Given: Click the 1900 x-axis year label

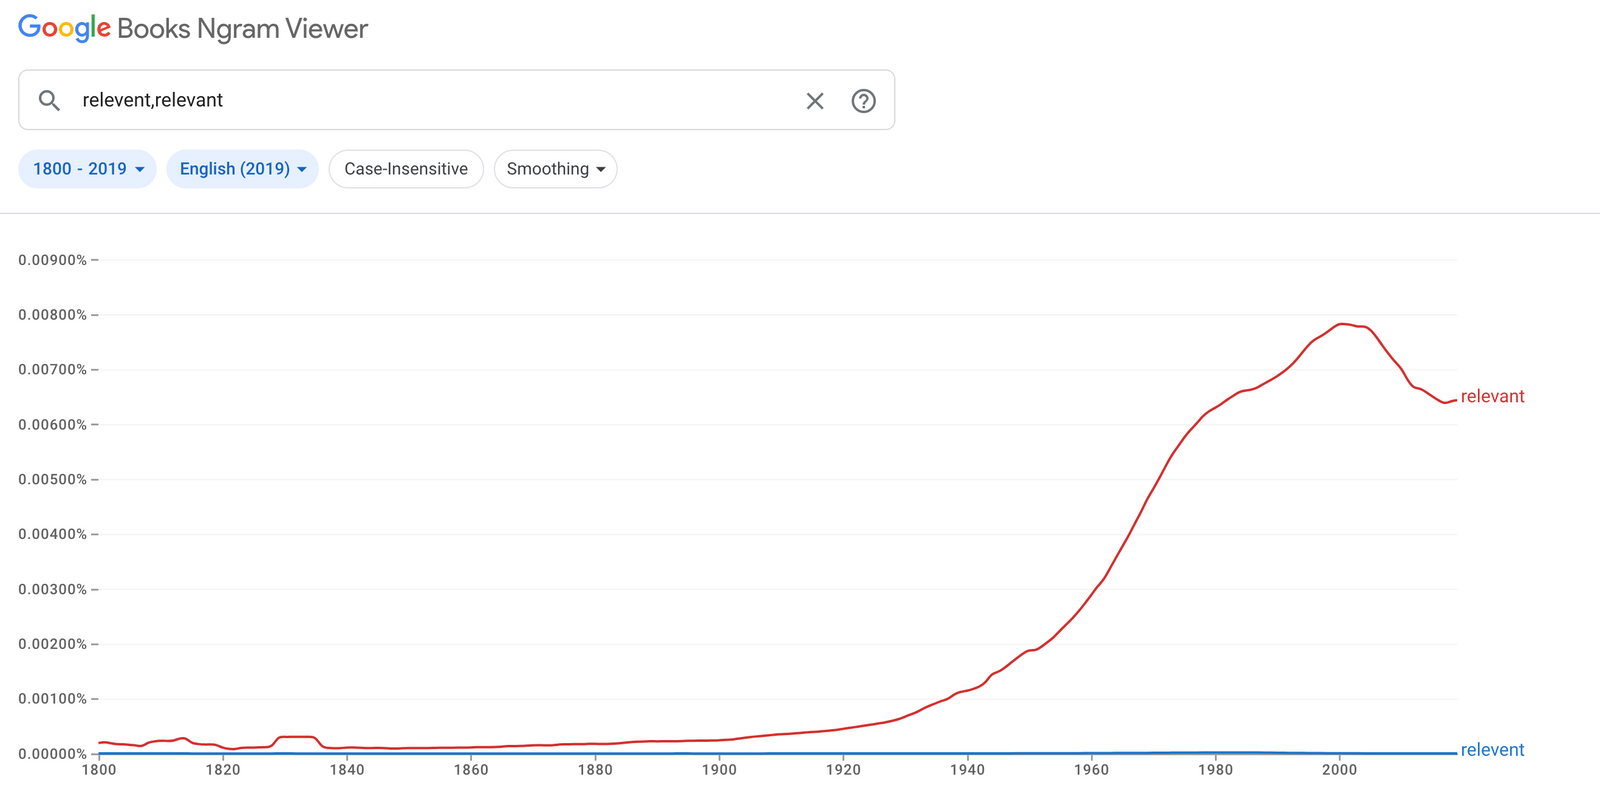Looking at the screenshot, I should click(x=719, y=770).
